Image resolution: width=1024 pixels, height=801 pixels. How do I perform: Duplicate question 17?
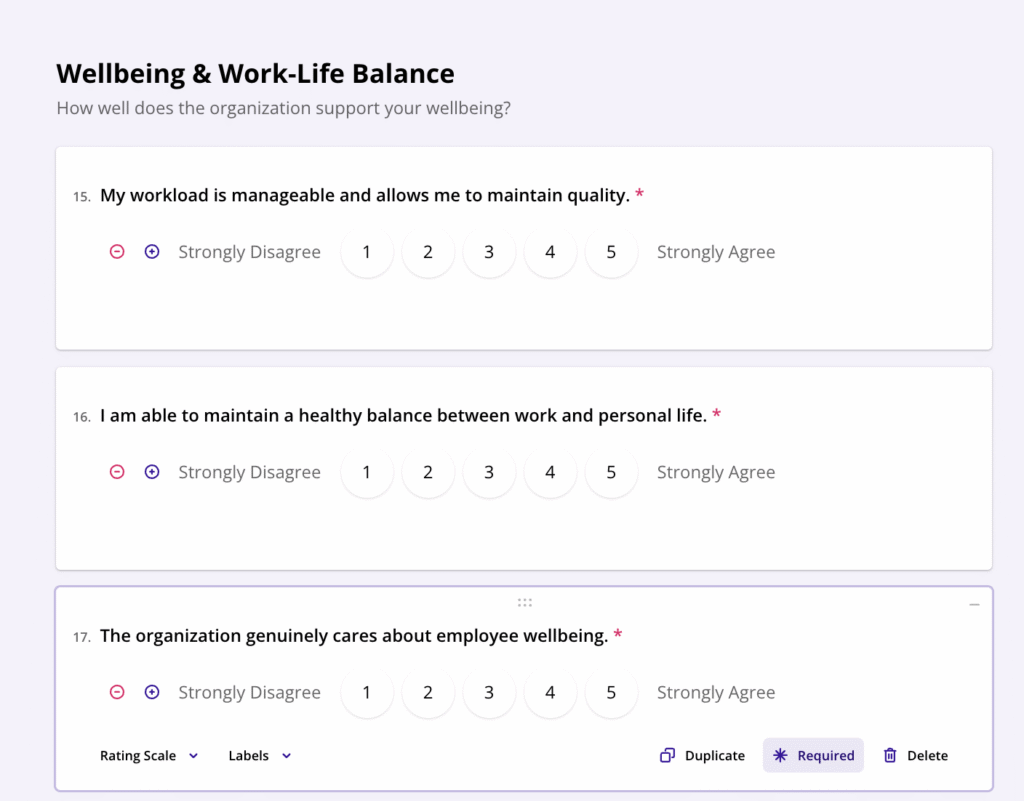(x=702, y=756)
